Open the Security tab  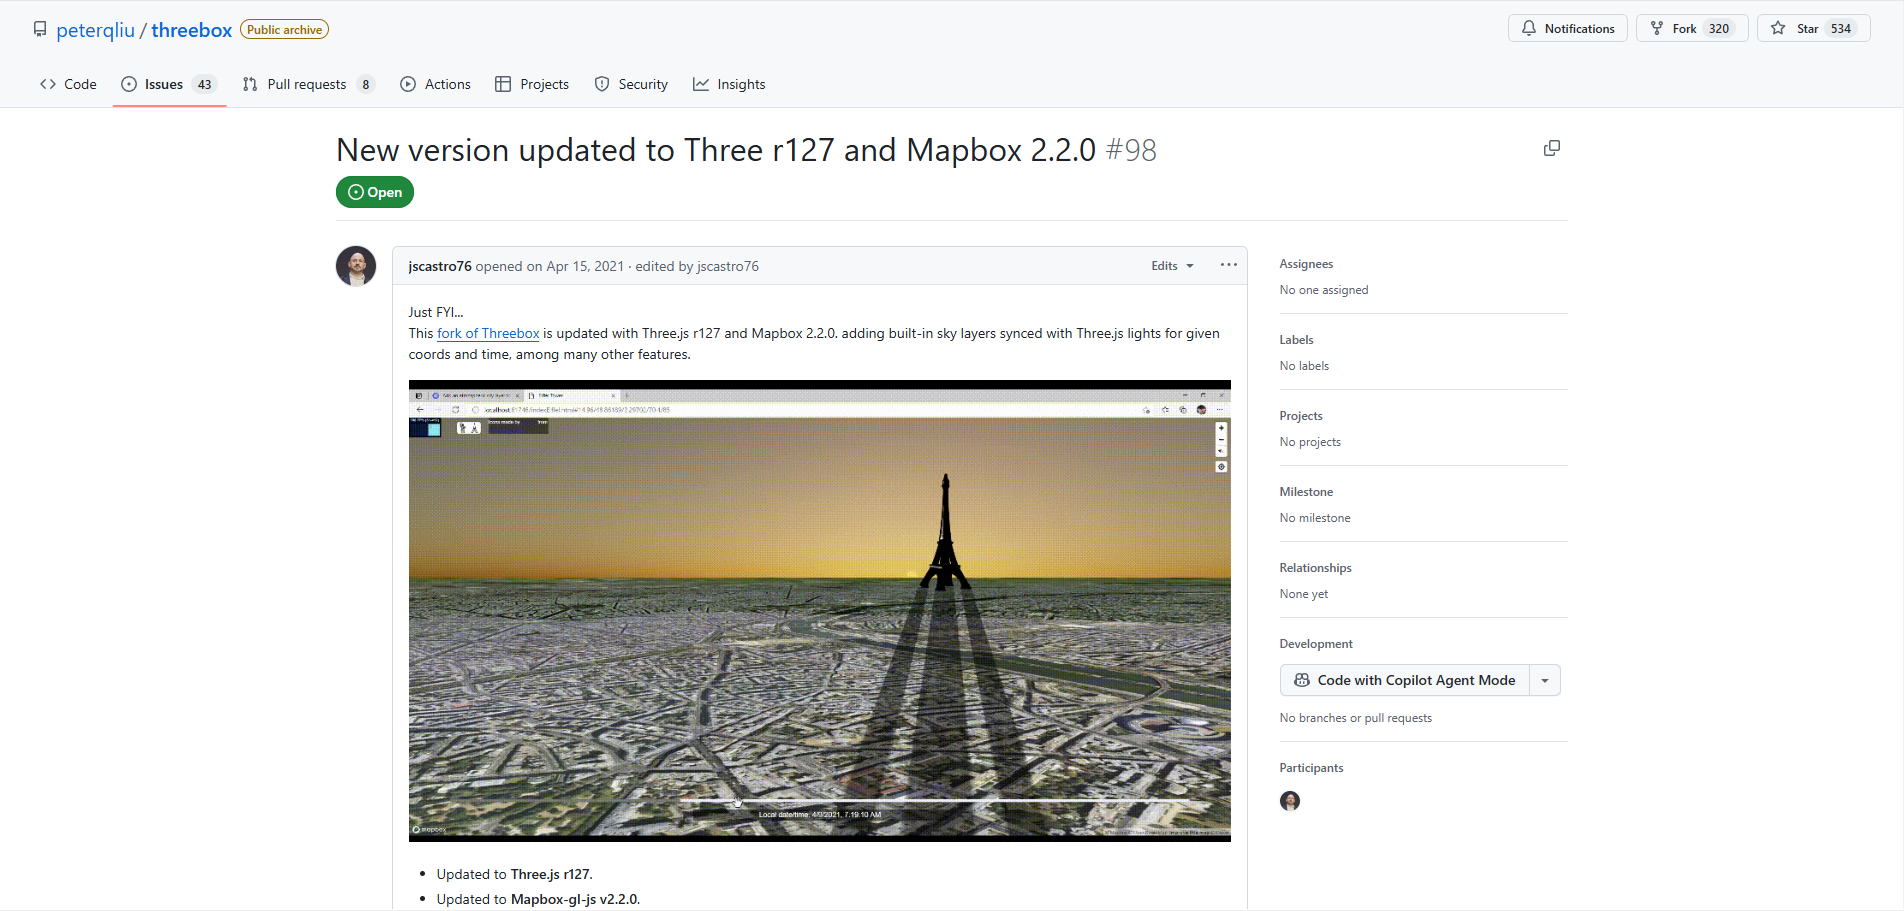[631, 84]
